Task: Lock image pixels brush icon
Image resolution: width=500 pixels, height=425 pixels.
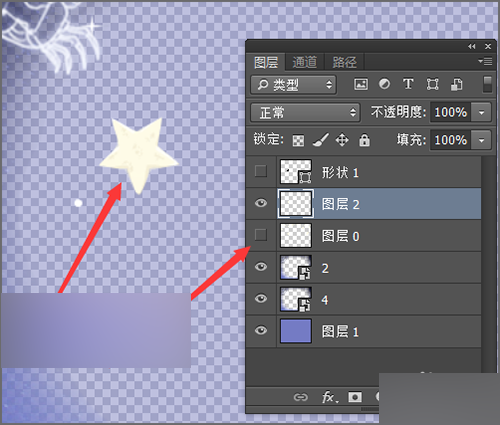Action: point(321,140)
